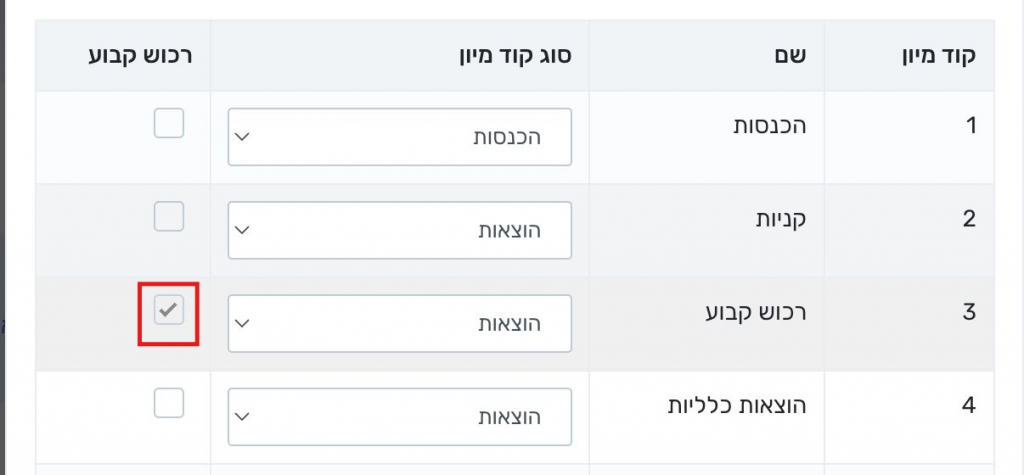
Task: Click sort code number 2 cell
Action: pos(968,218)
